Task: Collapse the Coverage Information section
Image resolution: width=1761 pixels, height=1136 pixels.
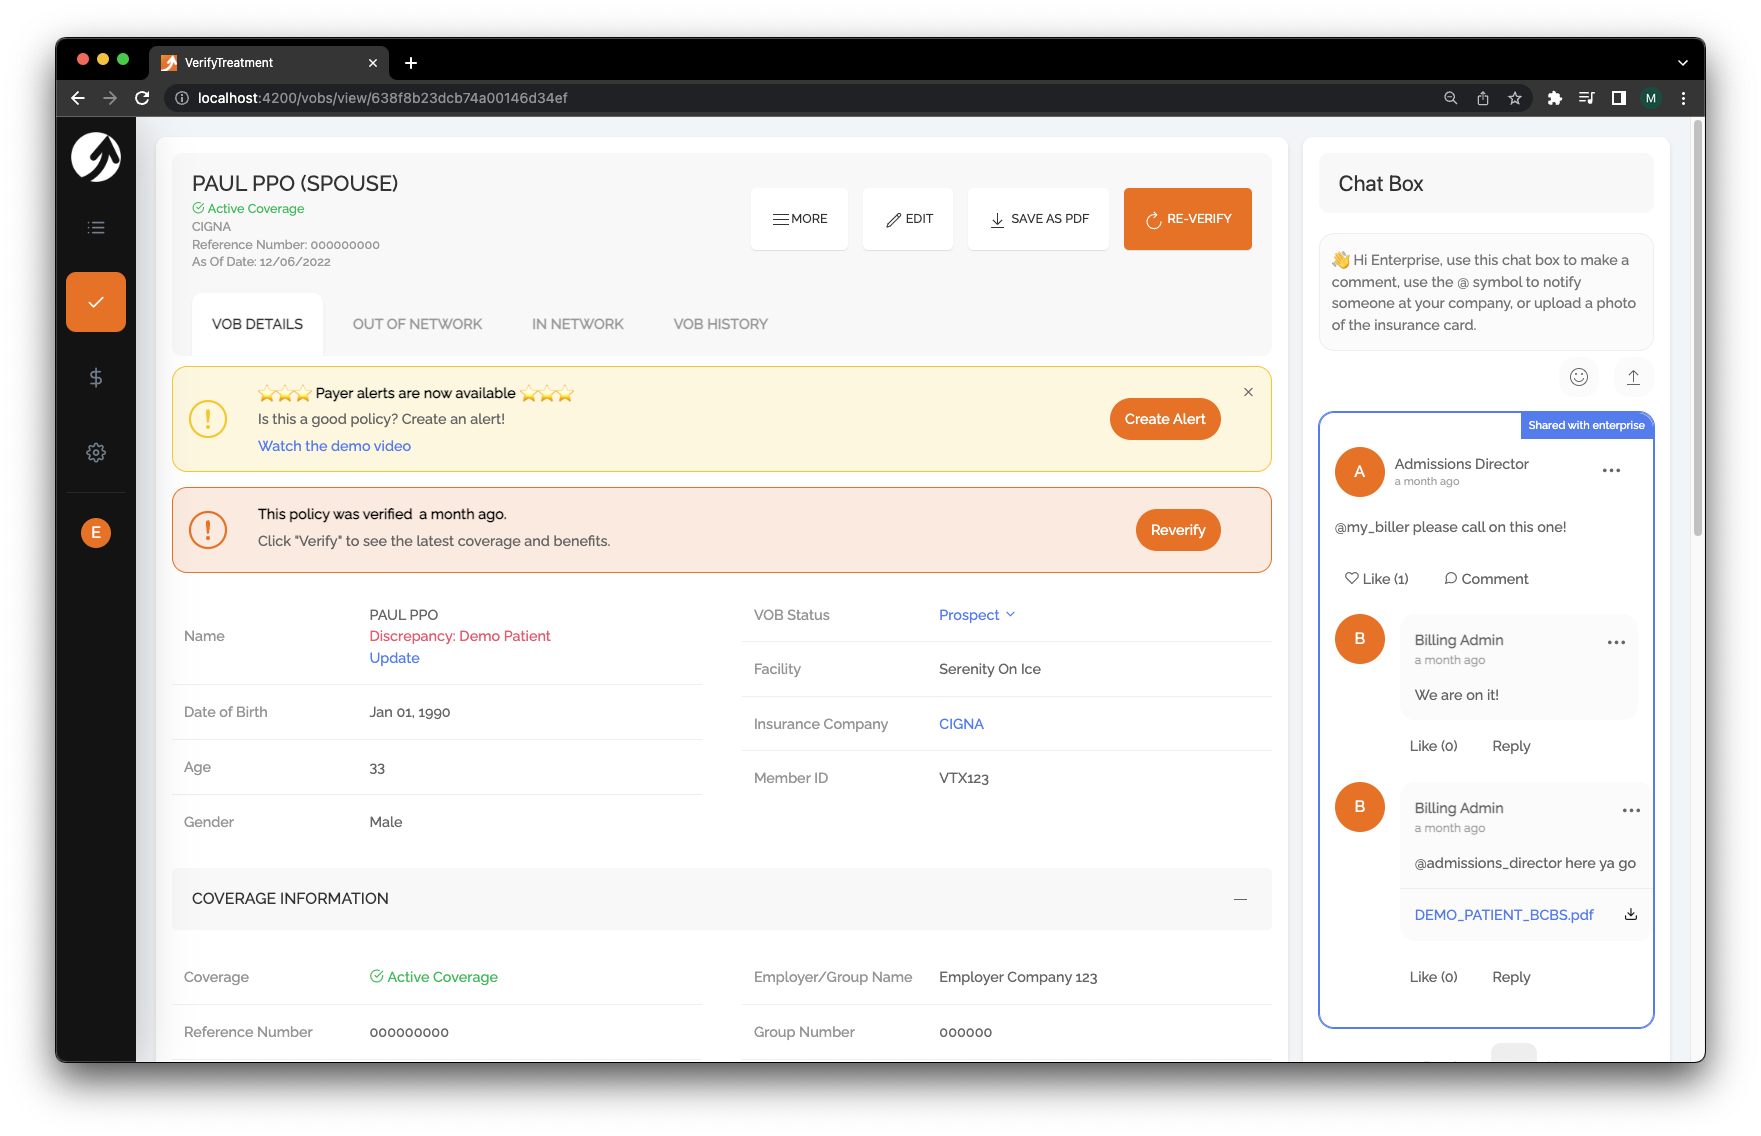Action: click(x=1241, y=898)
